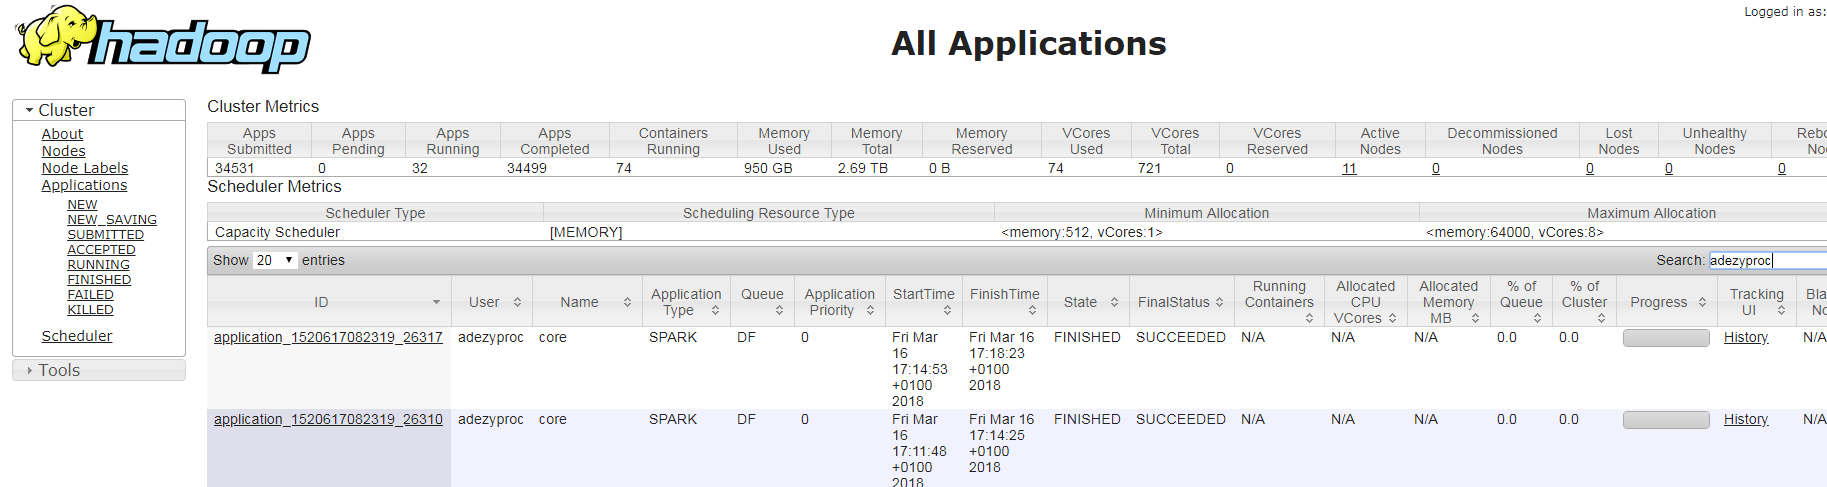Sort by FinalStatus column sort icon
The width and height of the screenshot is (1827, 487).
[1219, 302]
